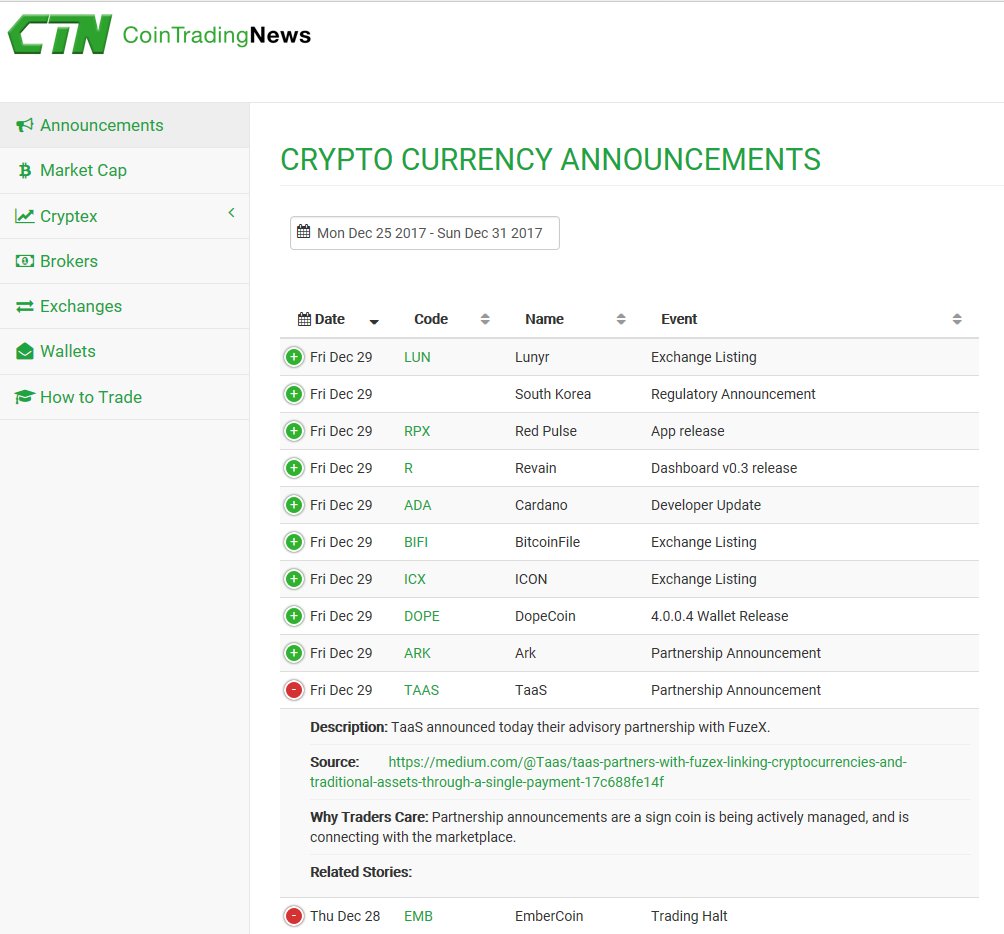
Task: Open the R code link for Revain
Action: 409,469
